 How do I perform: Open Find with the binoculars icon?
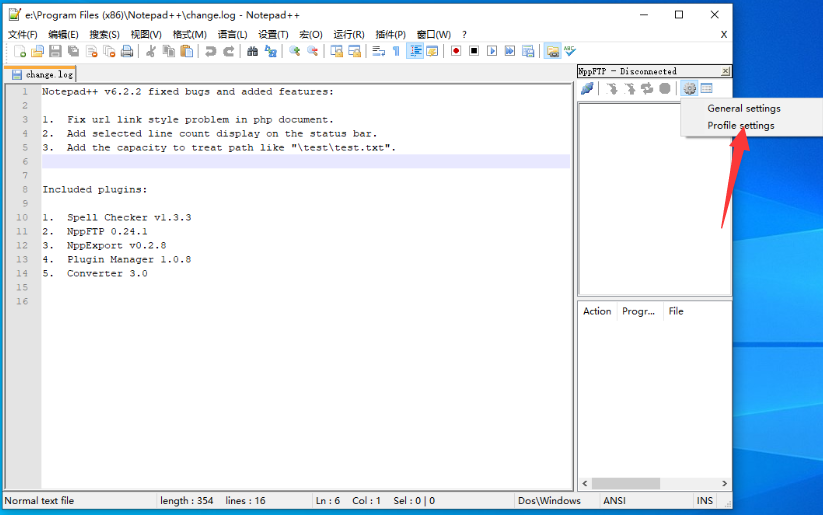(253, 51)
